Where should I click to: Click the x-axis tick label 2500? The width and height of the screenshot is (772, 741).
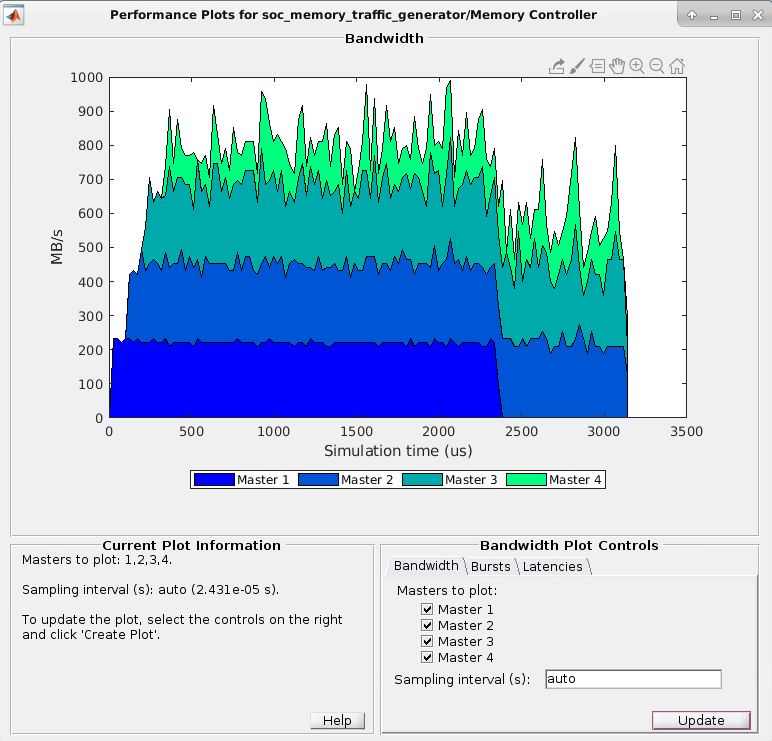pos(521,432)
